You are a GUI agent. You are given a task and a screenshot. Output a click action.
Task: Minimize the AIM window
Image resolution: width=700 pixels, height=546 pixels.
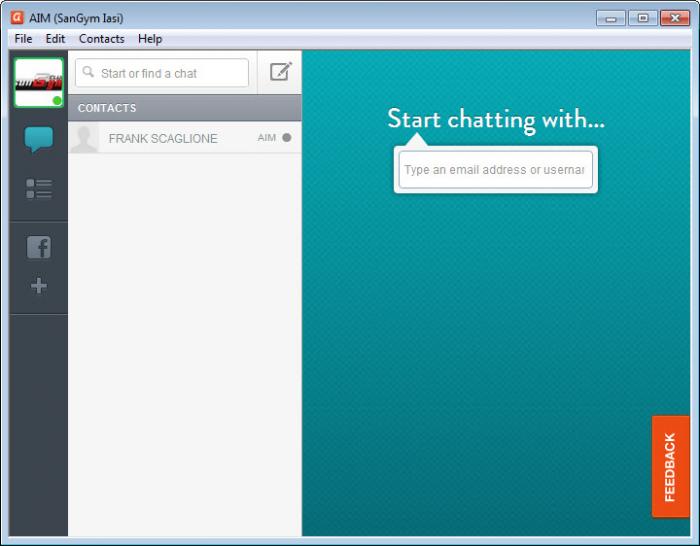[x=611, y=18]
